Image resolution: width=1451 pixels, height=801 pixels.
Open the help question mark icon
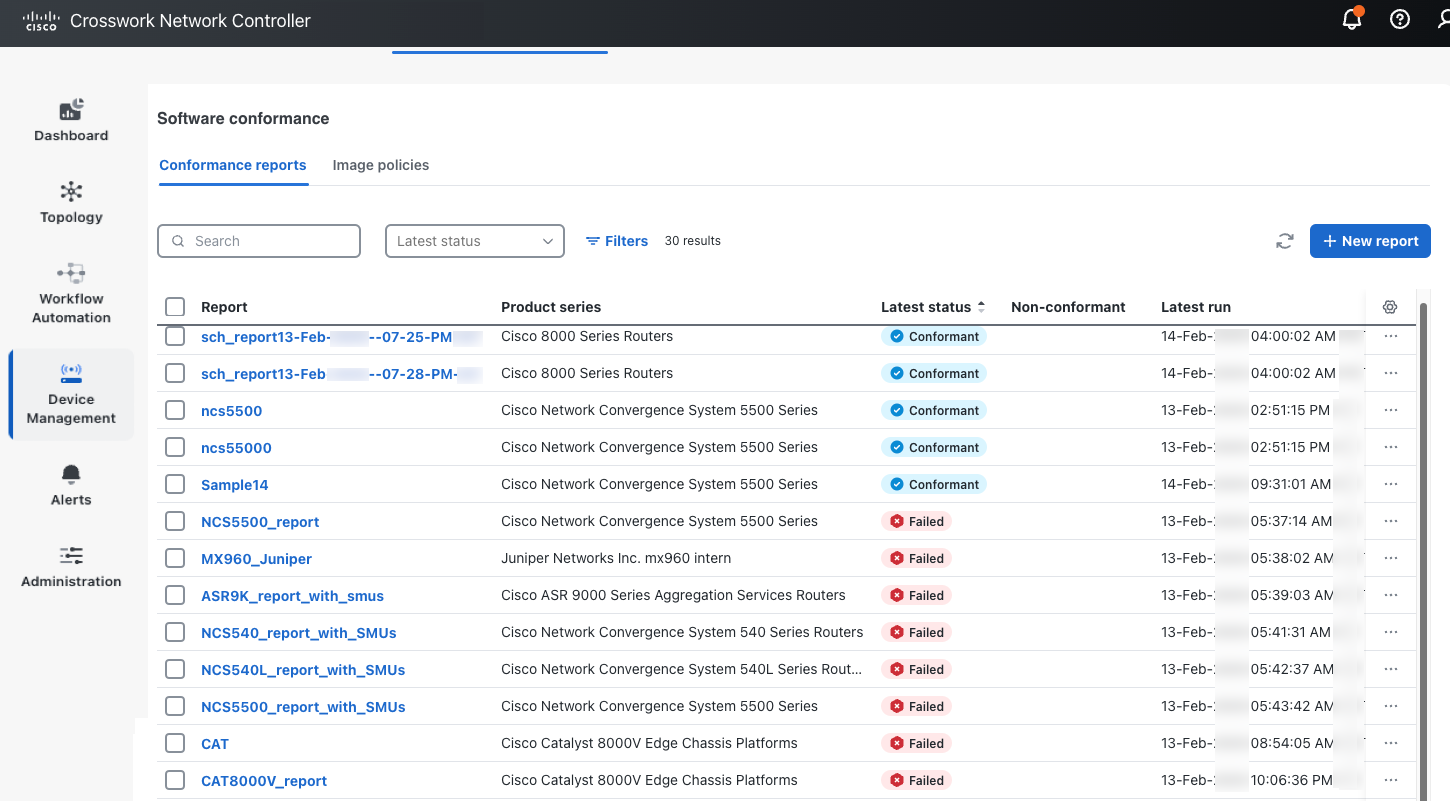[1399, 19]
